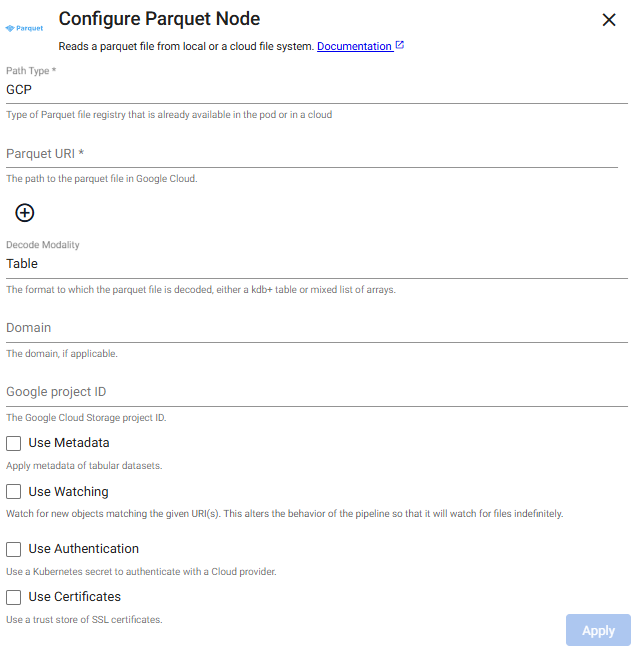Open the Documentation link

pos(354,46)
